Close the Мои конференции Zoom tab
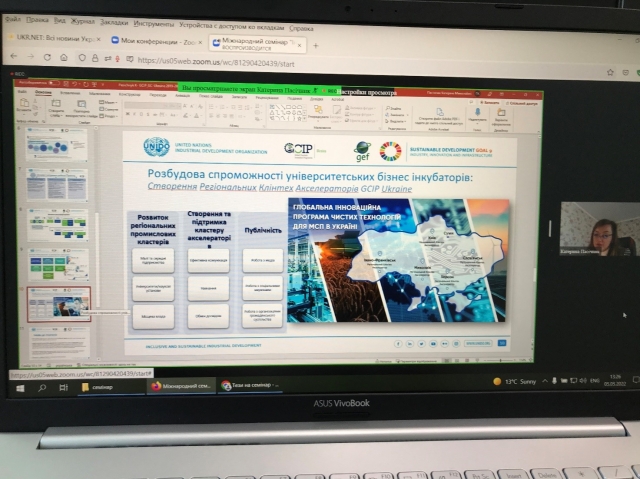This screenshot has height=479, width=640. (x=200, y=42)
